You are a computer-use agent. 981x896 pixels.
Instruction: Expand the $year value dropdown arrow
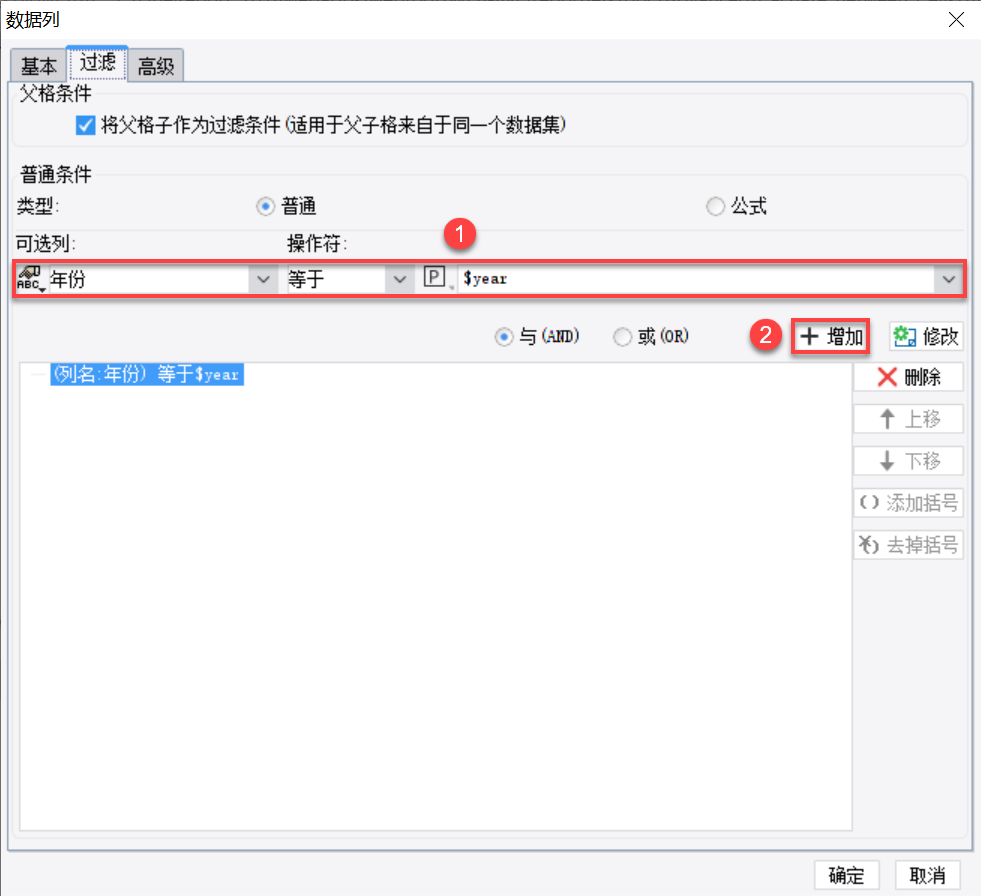948,279
